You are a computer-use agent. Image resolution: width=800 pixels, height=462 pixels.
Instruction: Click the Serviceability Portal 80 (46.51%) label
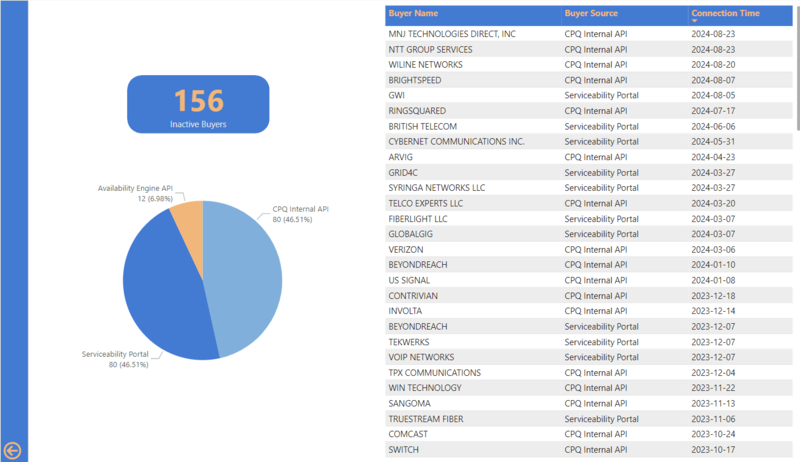tap(114, 359)
